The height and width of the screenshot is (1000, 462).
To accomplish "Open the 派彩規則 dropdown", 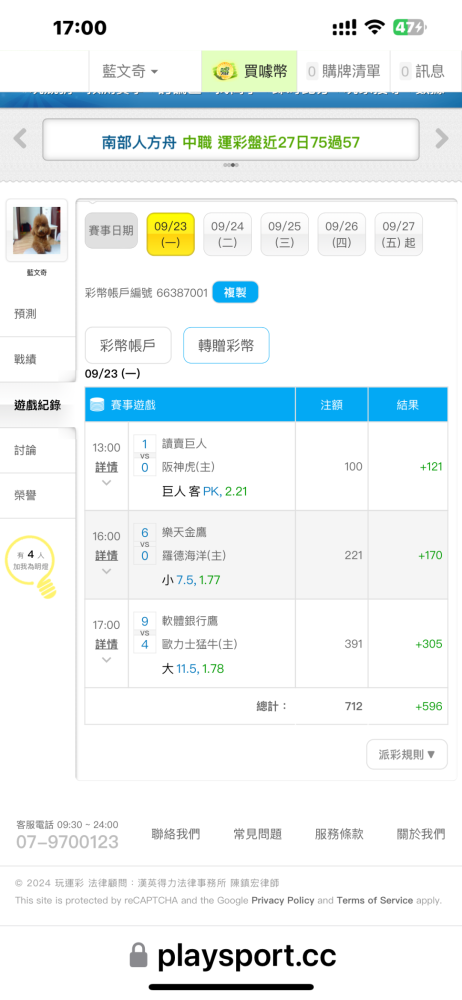I will click(407, 754).
